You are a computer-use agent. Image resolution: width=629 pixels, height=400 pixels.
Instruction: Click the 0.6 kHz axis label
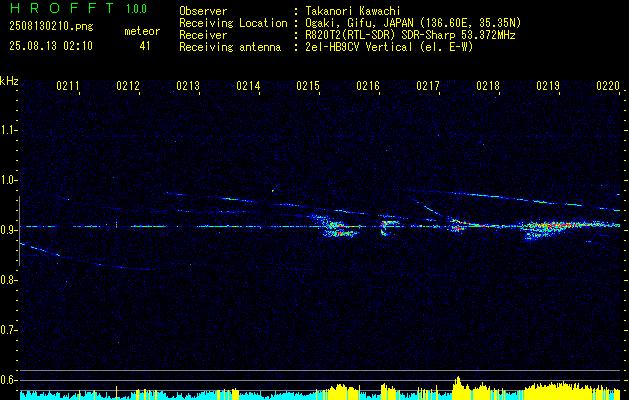tap(9, 380)
